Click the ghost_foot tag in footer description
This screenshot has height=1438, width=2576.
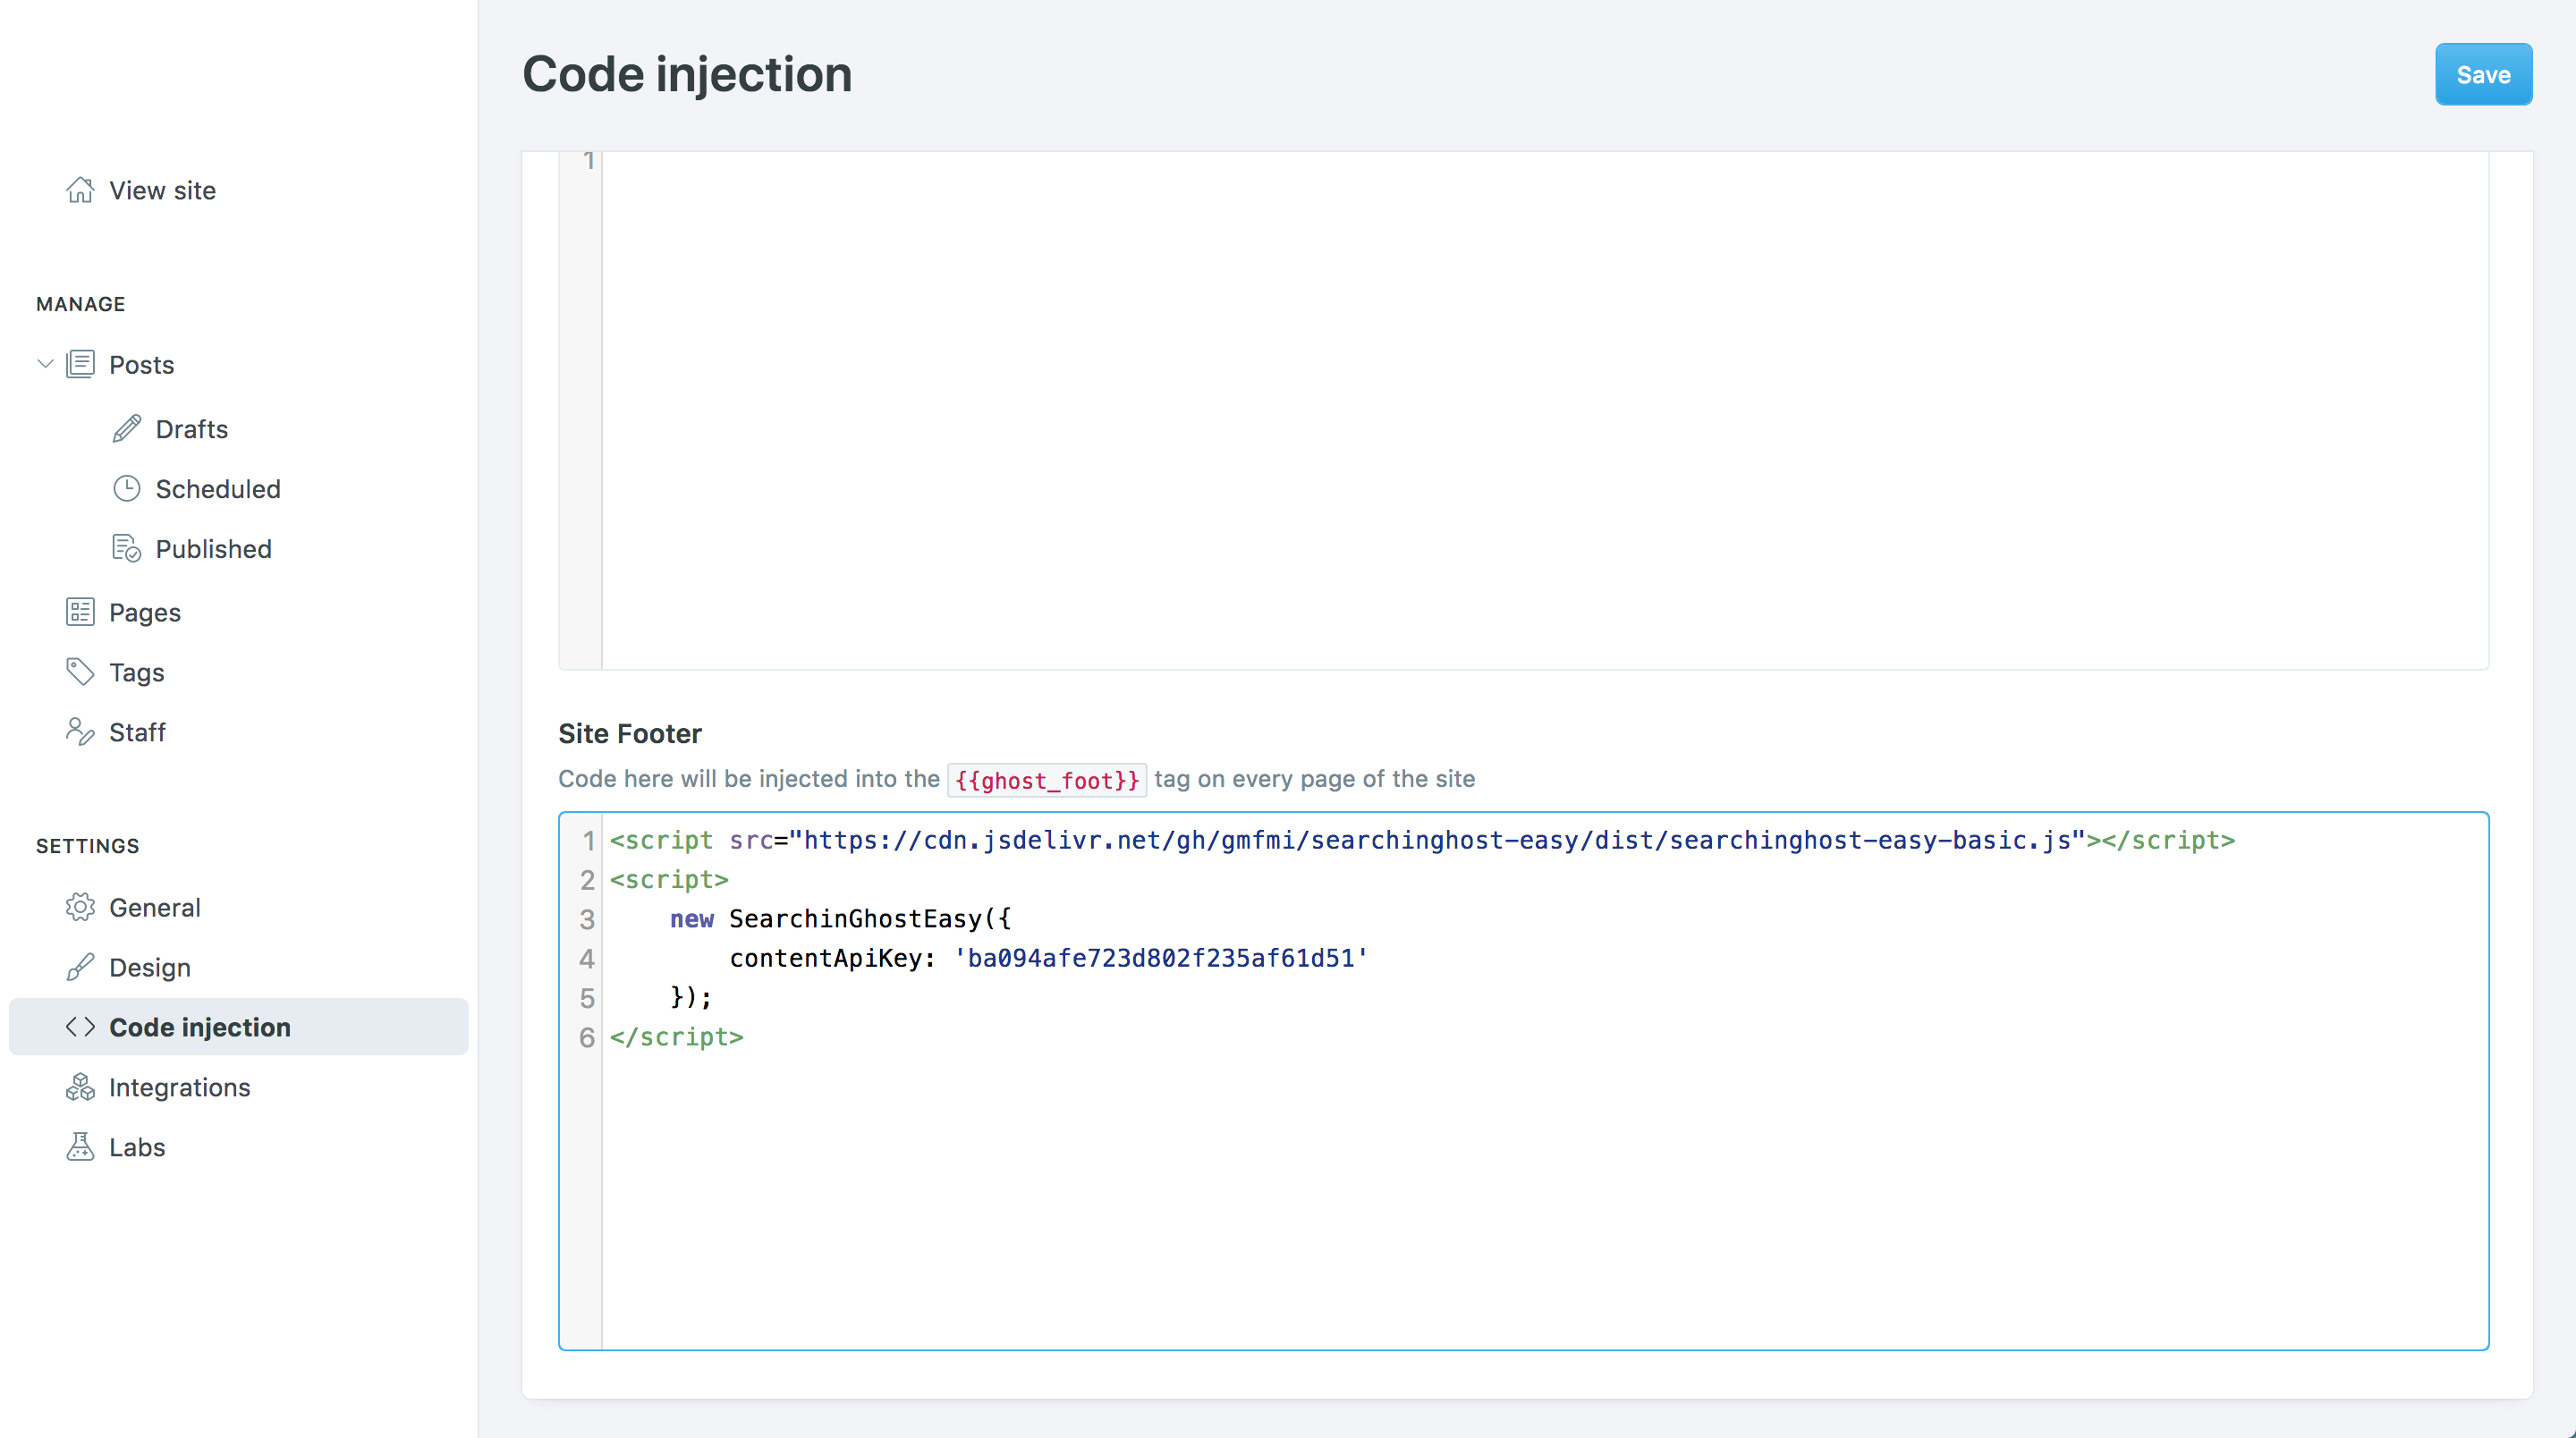pyautogui.click(x=1046, y=778)
